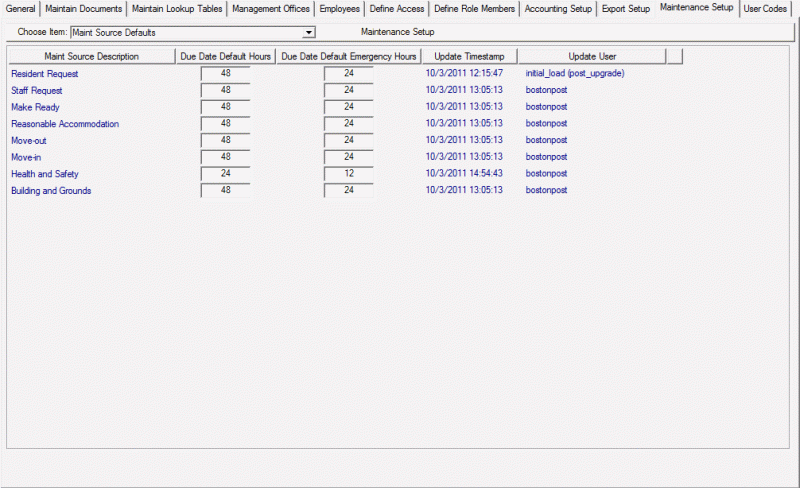Open the User Codes tab
This screenshot has height=488, width=800.
[765, 9]
